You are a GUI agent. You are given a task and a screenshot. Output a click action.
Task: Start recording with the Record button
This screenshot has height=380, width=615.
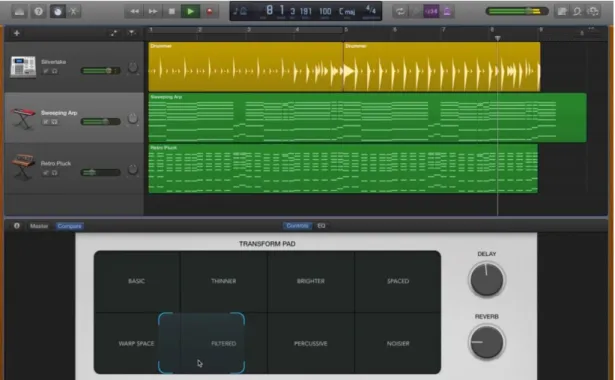209,11
